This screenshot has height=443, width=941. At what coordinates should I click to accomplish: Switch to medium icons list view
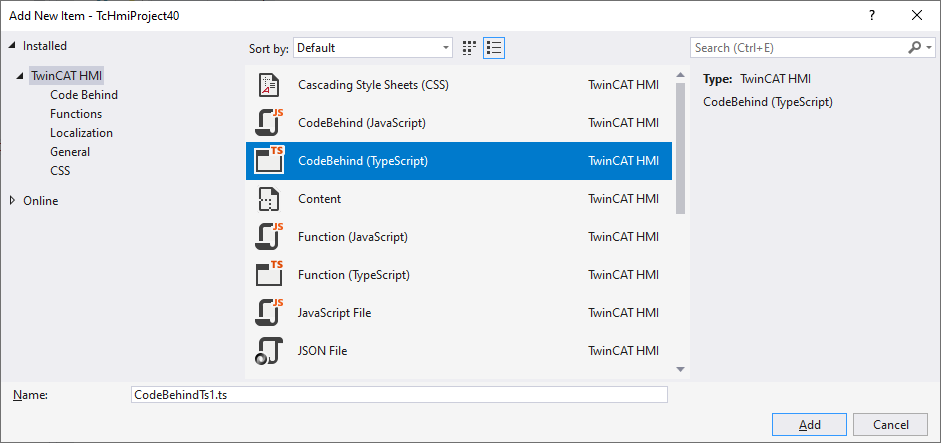point(494,48)
